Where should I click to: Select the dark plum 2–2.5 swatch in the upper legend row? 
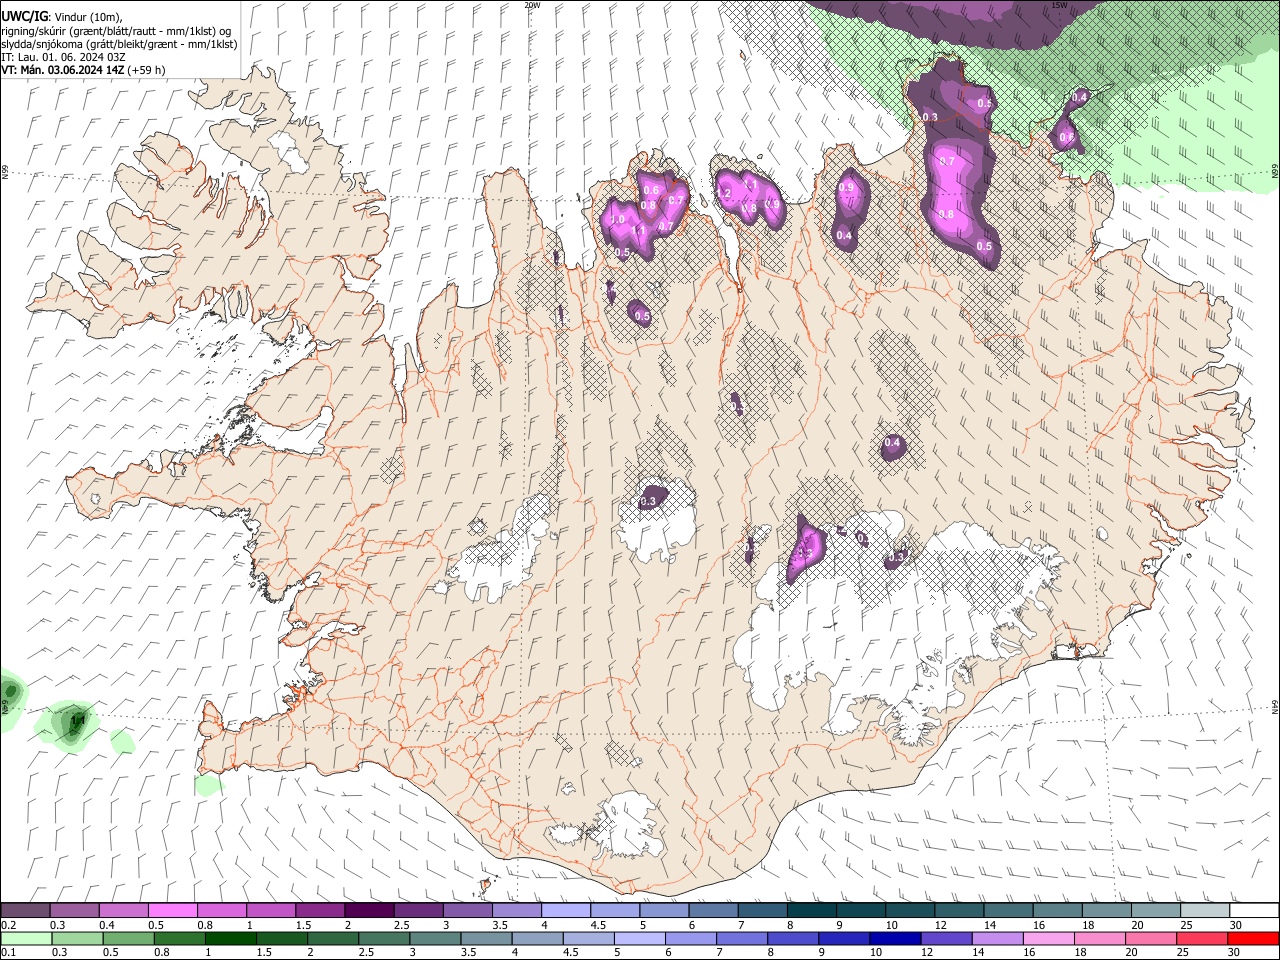click(x=369, y=911)
